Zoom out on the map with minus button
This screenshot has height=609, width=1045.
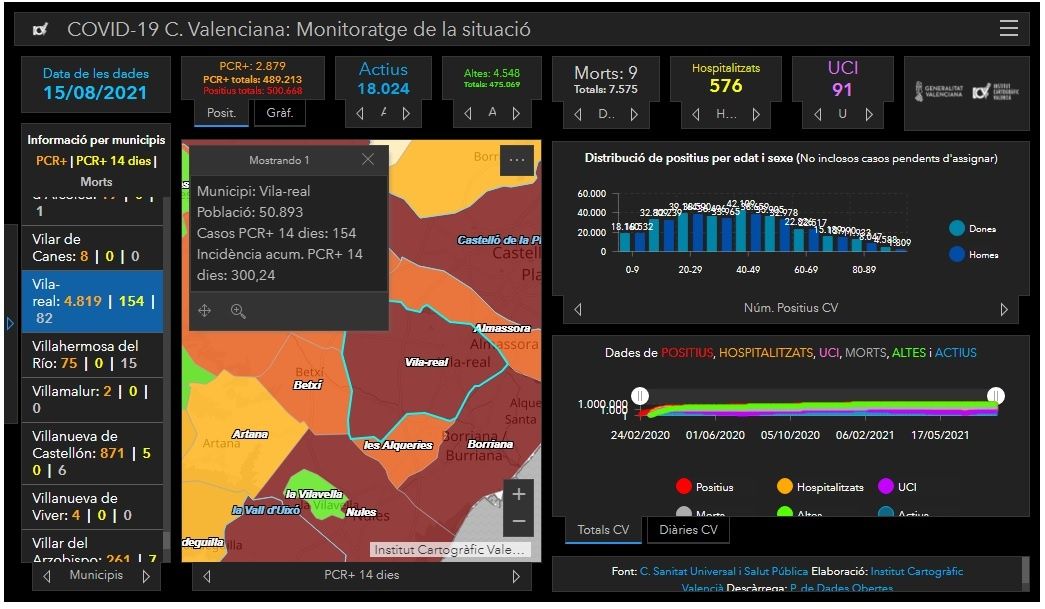[x=518, y=521]
